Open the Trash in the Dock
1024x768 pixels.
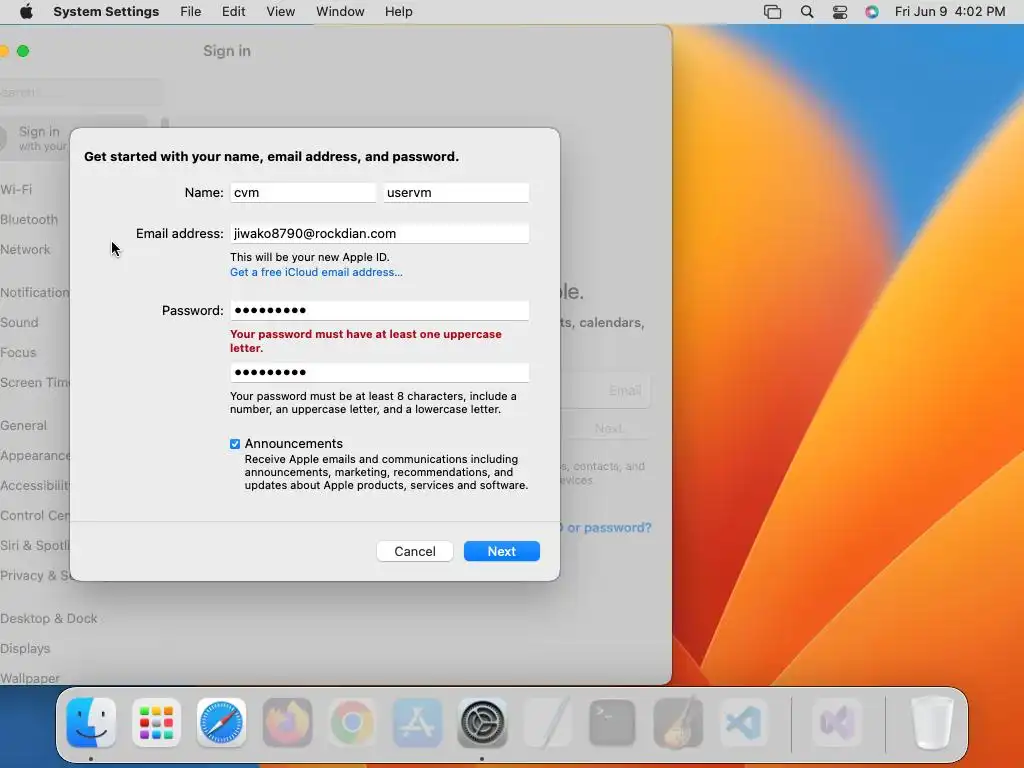(932, 723)
